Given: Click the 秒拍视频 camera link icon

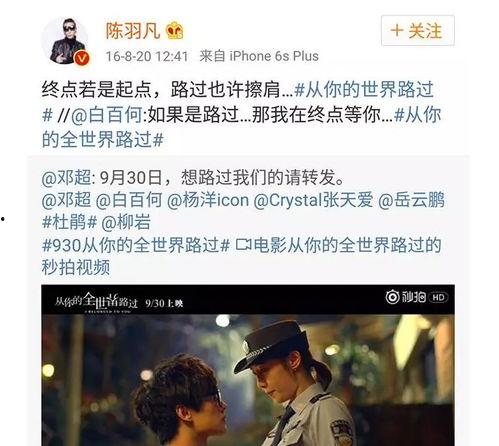Looking at the screenshot, I should point(244,245).
